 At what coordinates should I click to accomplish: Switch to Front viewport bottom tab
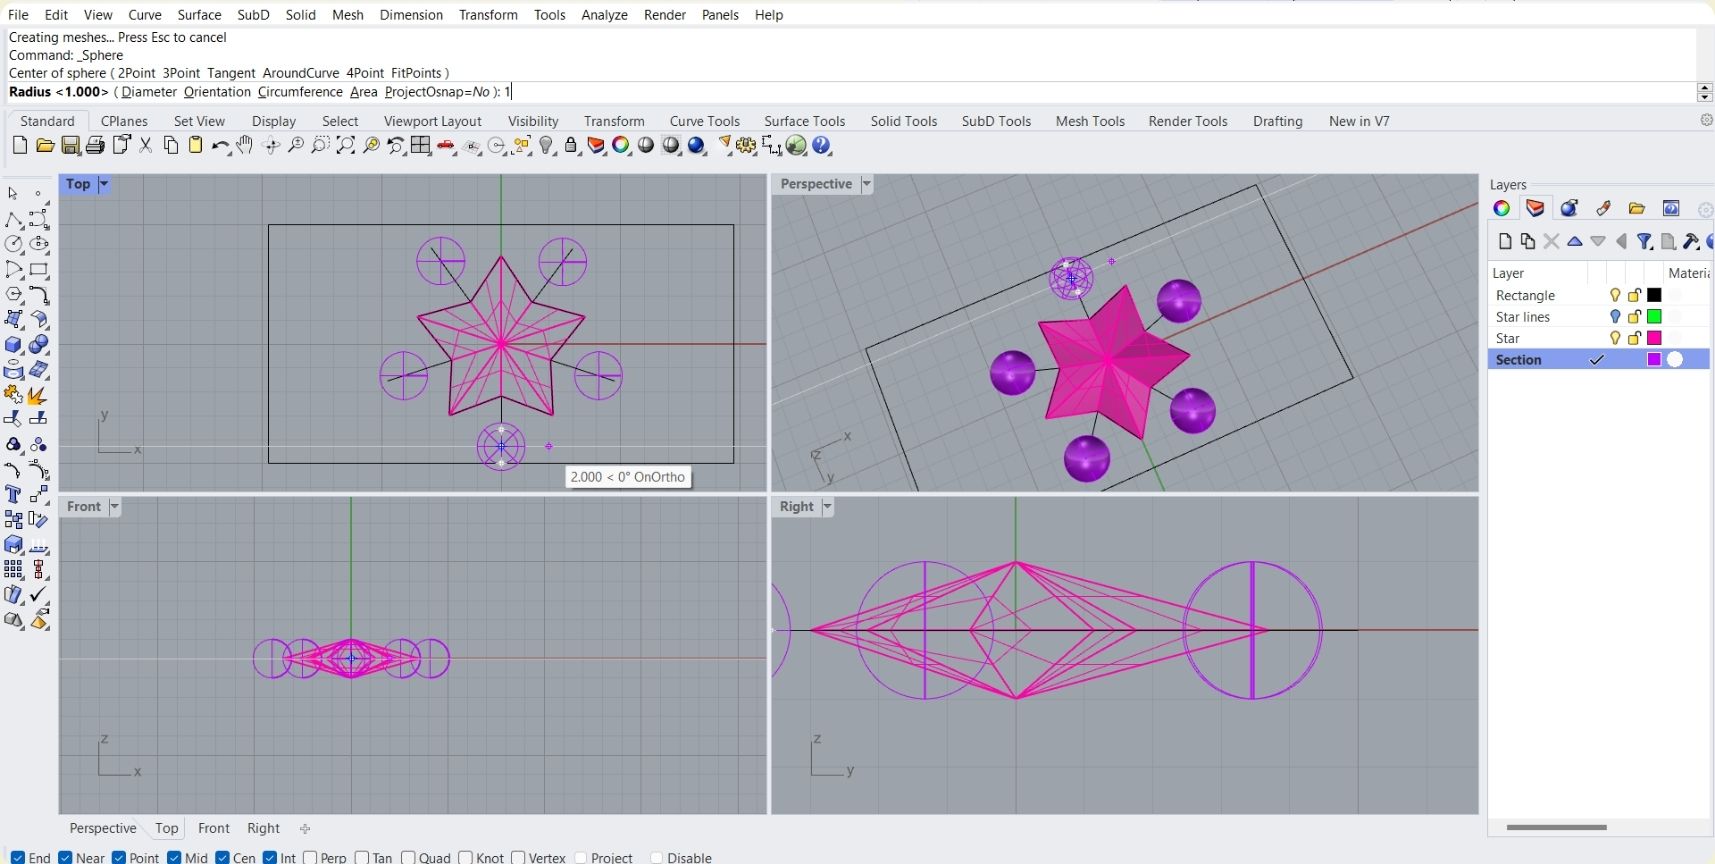[213, 828]
